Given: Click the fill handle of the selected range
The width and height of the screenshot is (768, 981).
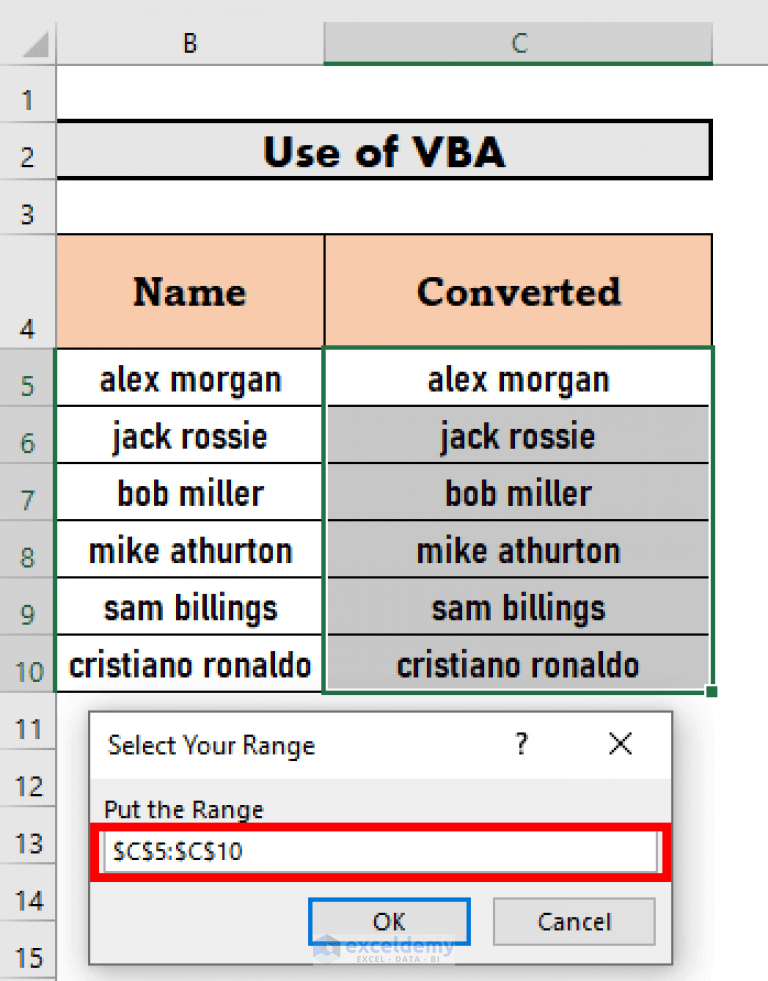Looking at the screenshot, I should pyautogui.click(x=712, y=690).
